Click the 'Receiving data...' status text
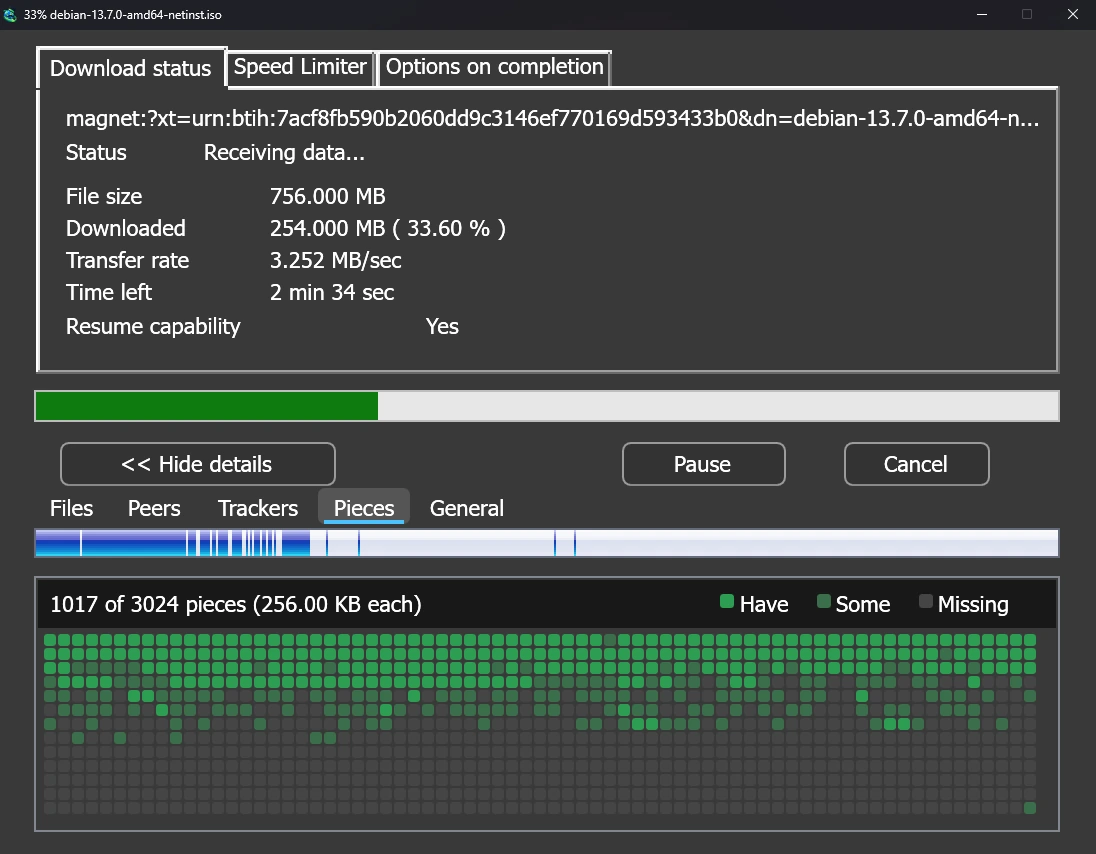 [x=284, y=152]
